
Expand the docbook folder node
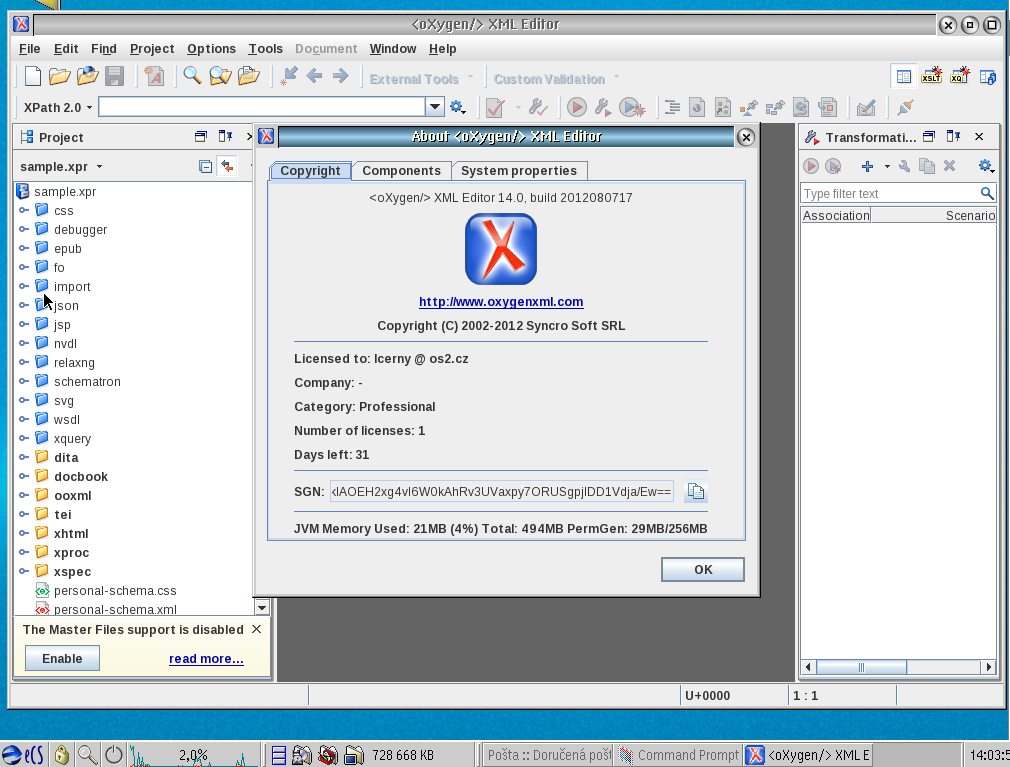coord(23,477)
